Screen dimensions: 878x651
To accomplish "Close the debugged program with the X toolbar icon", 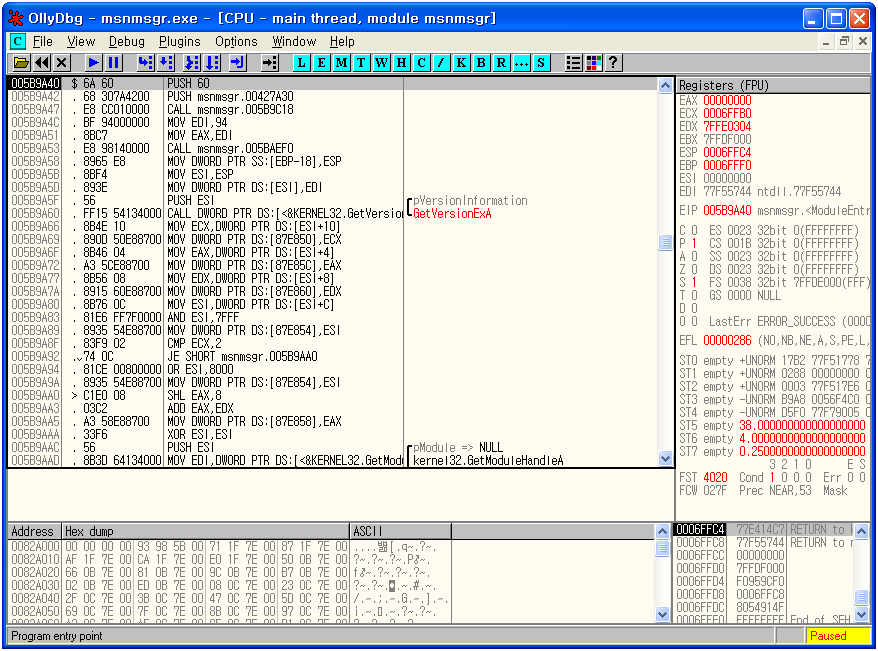I will point(62,63).
